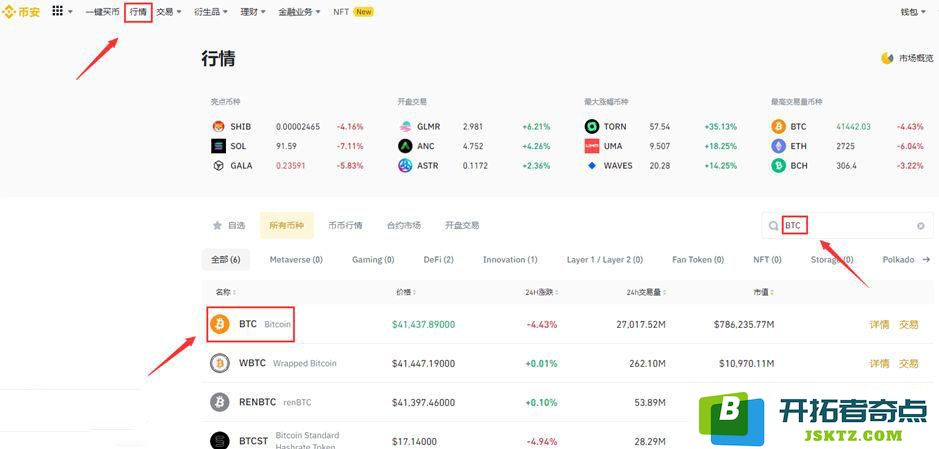Click BTC price $41,437.89000
The image size is (939, 449).
coord(423,324)
